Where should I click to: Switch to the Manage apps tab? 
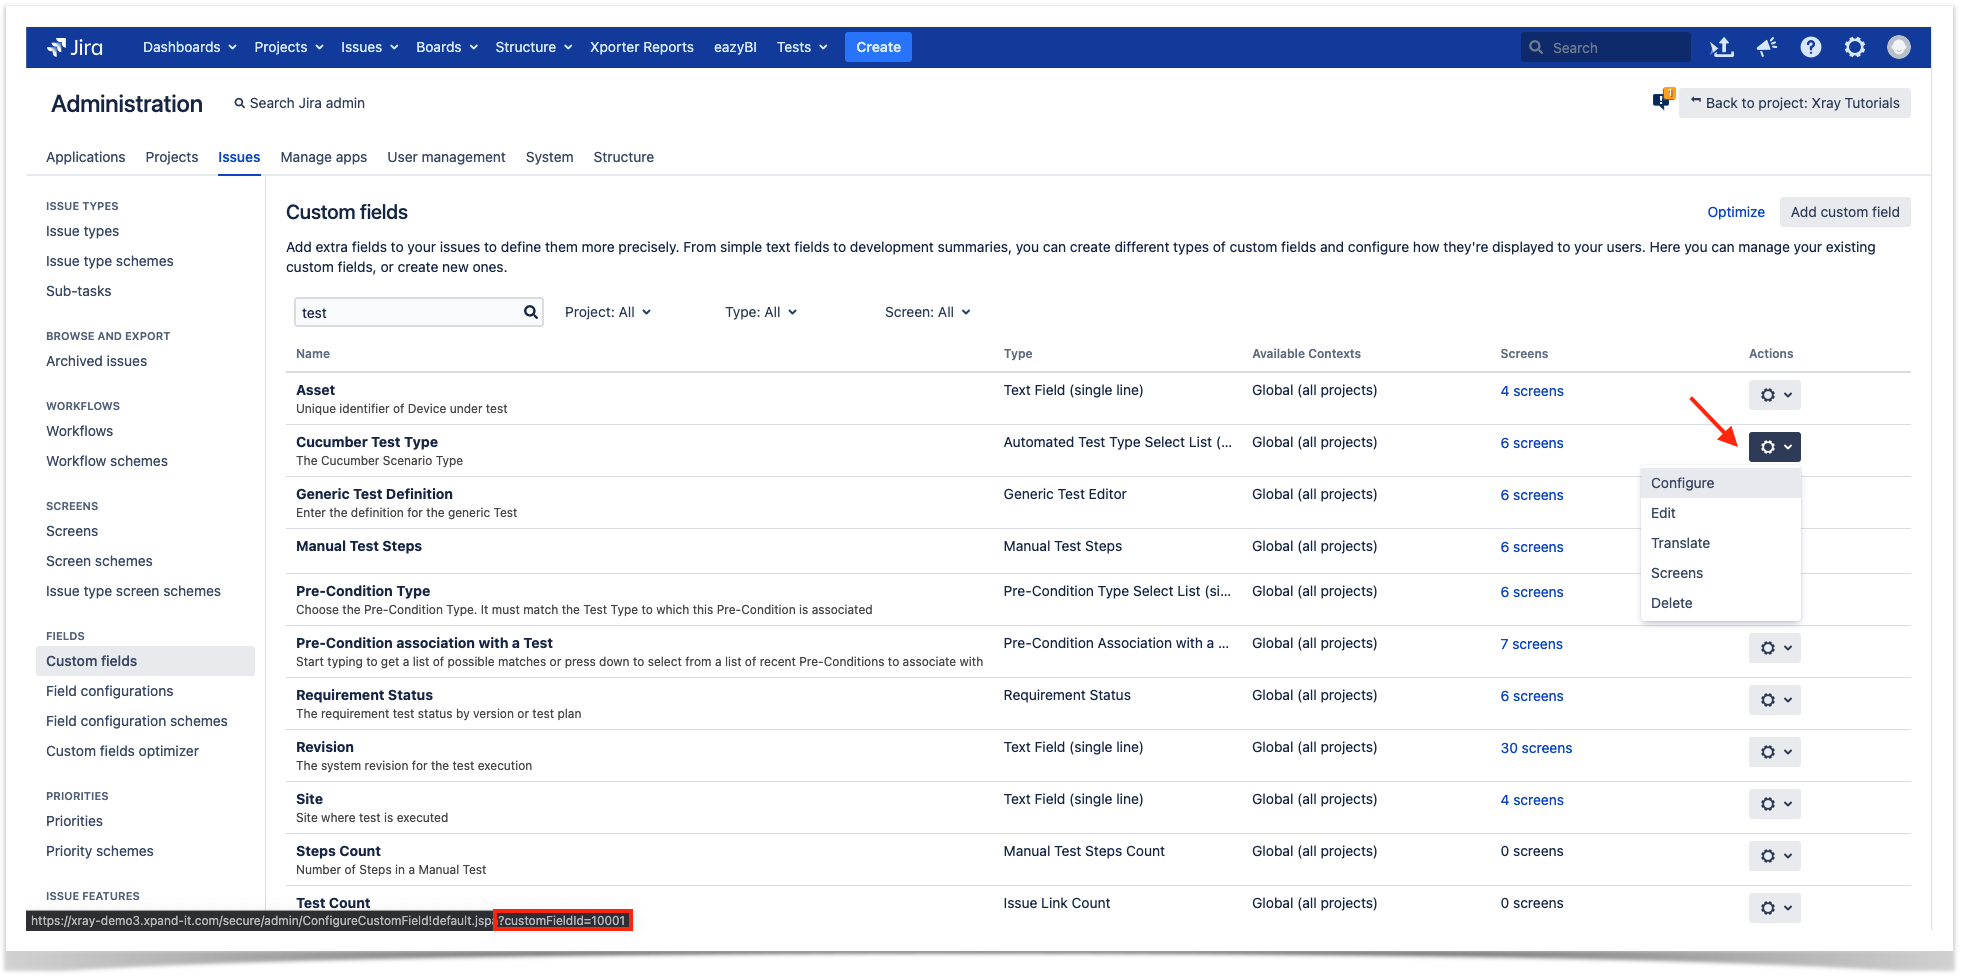323,157
